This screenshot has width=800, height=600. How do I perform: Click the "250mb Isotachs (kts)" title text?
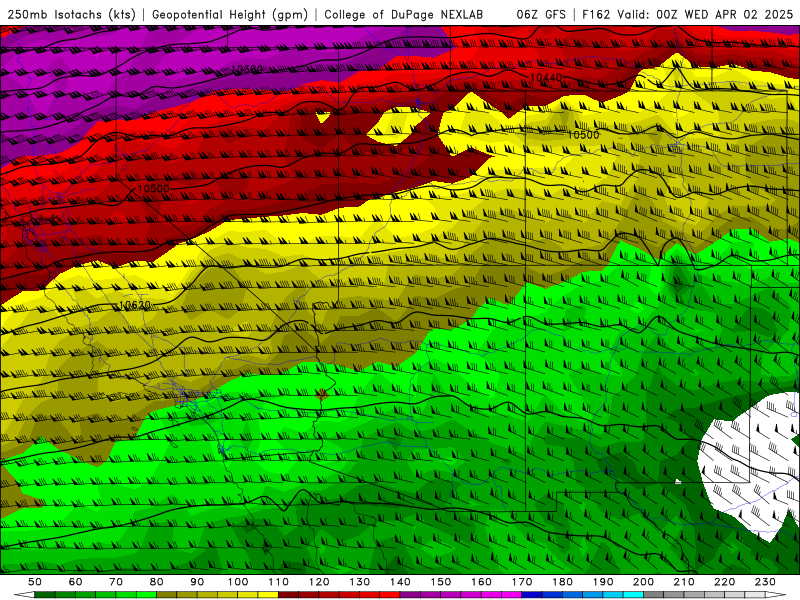71,15
